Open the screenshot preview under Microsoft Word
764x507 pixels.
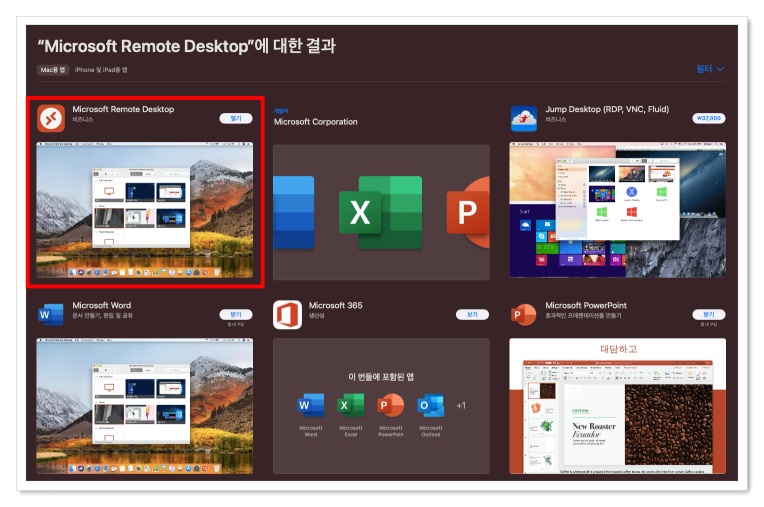click(x=145, y=406)
